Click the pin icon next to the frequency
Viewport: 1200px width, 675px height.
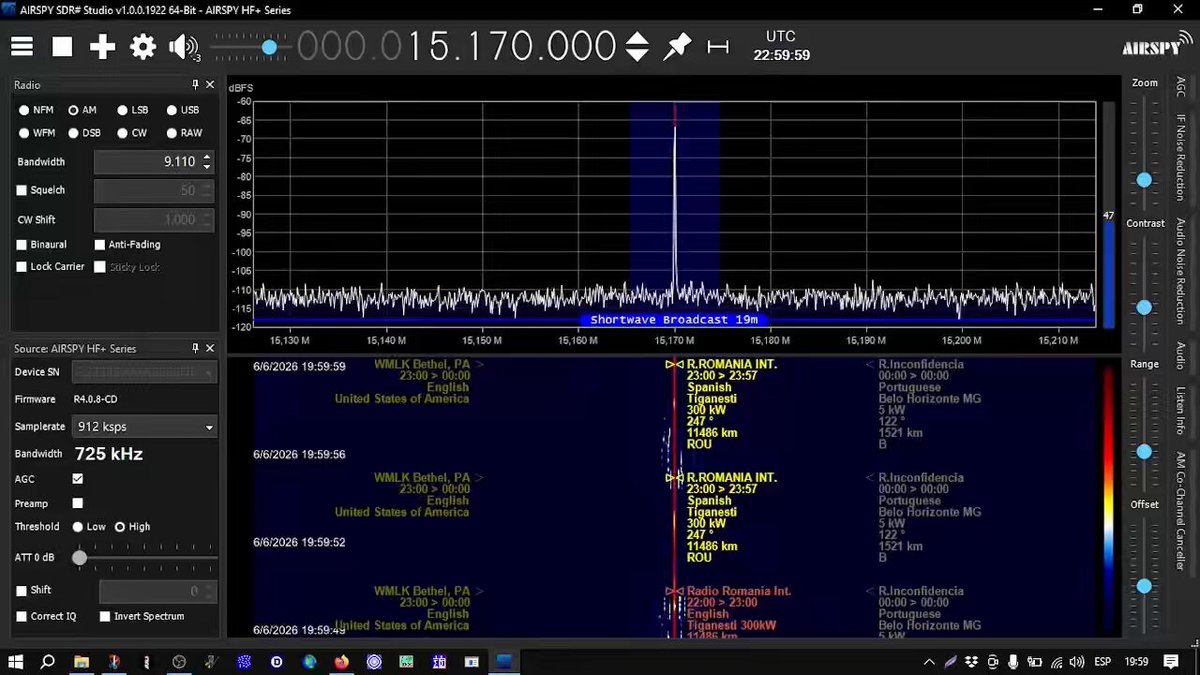678,46
